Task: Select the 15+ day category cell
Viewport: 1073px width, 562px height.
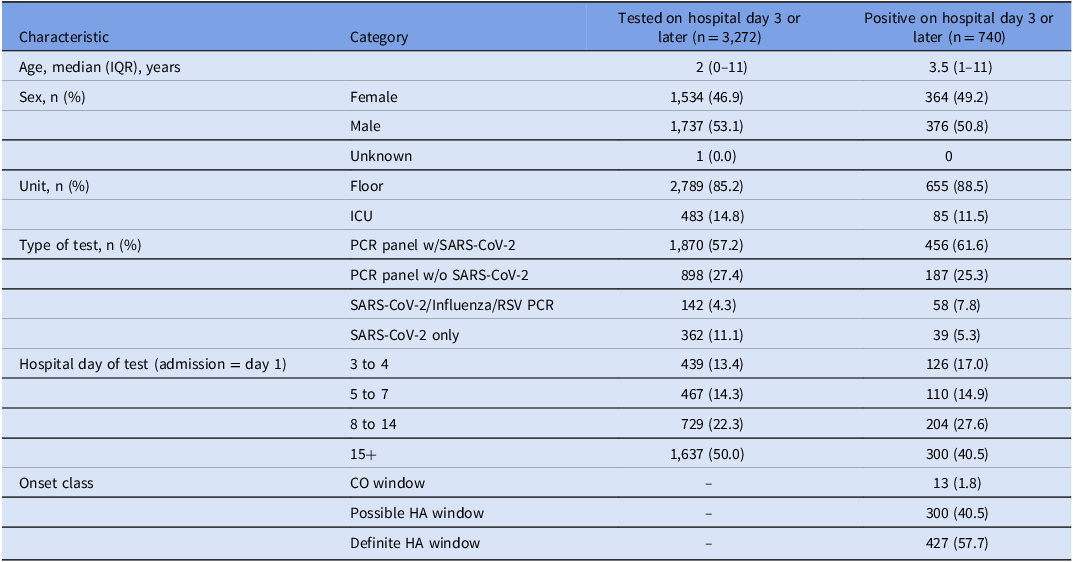Action: pos(363,455)
